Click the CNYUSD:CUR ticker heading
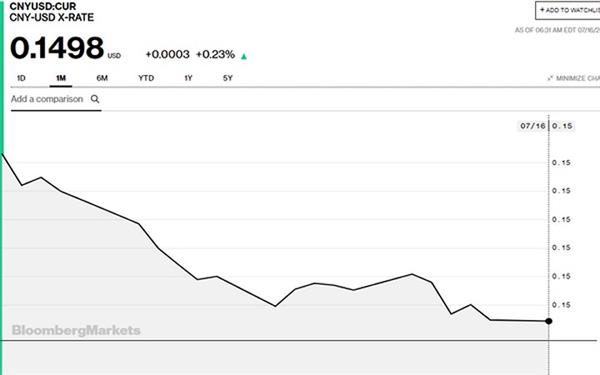600x375 pixels. [x=43, y=6]
